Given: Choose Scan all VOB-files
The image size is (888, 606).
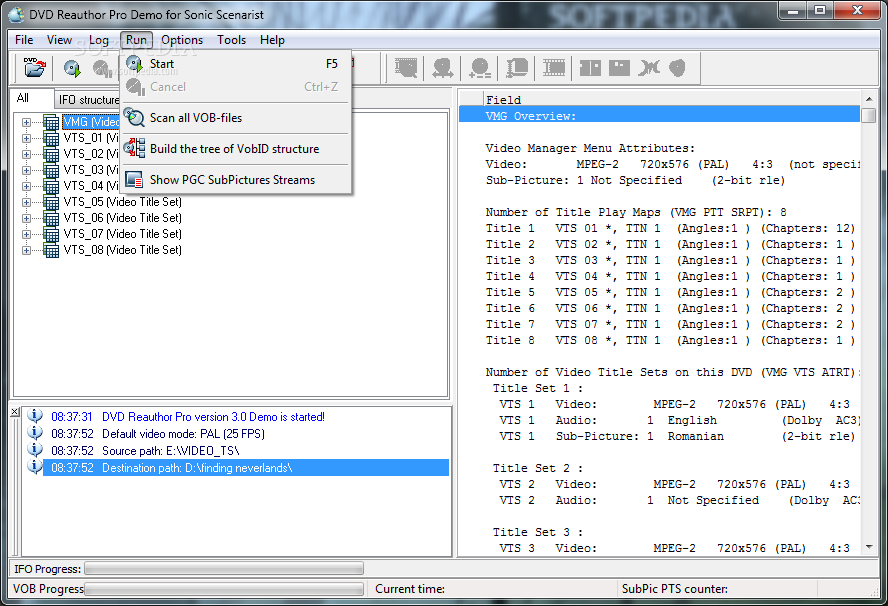Looking at the screenshot, I should click(235, 117).
